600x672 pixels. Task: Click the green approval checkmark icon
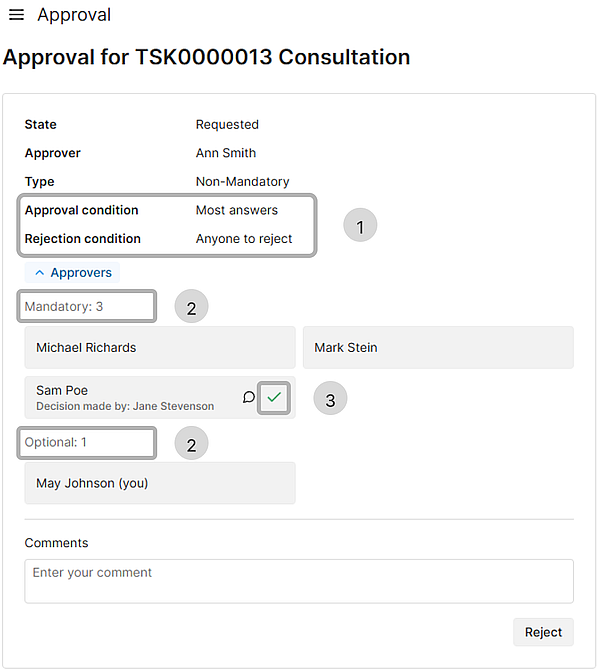tap(274, 397)
